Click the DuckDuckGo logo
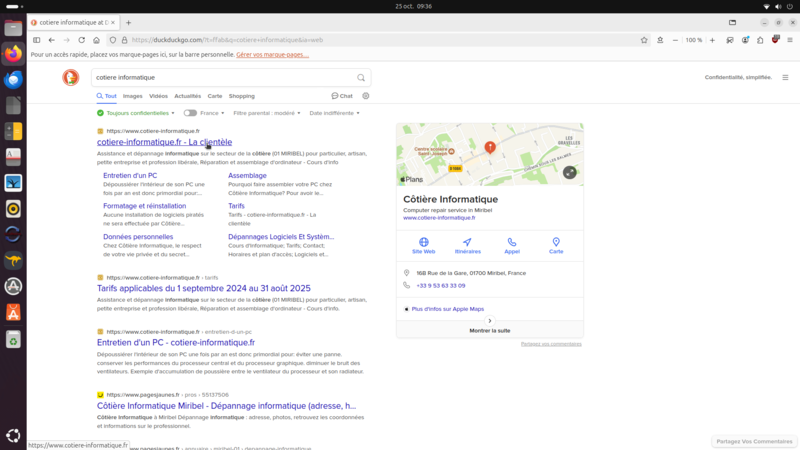This screenshot has width=800, height=450. [x=71, y=78]
